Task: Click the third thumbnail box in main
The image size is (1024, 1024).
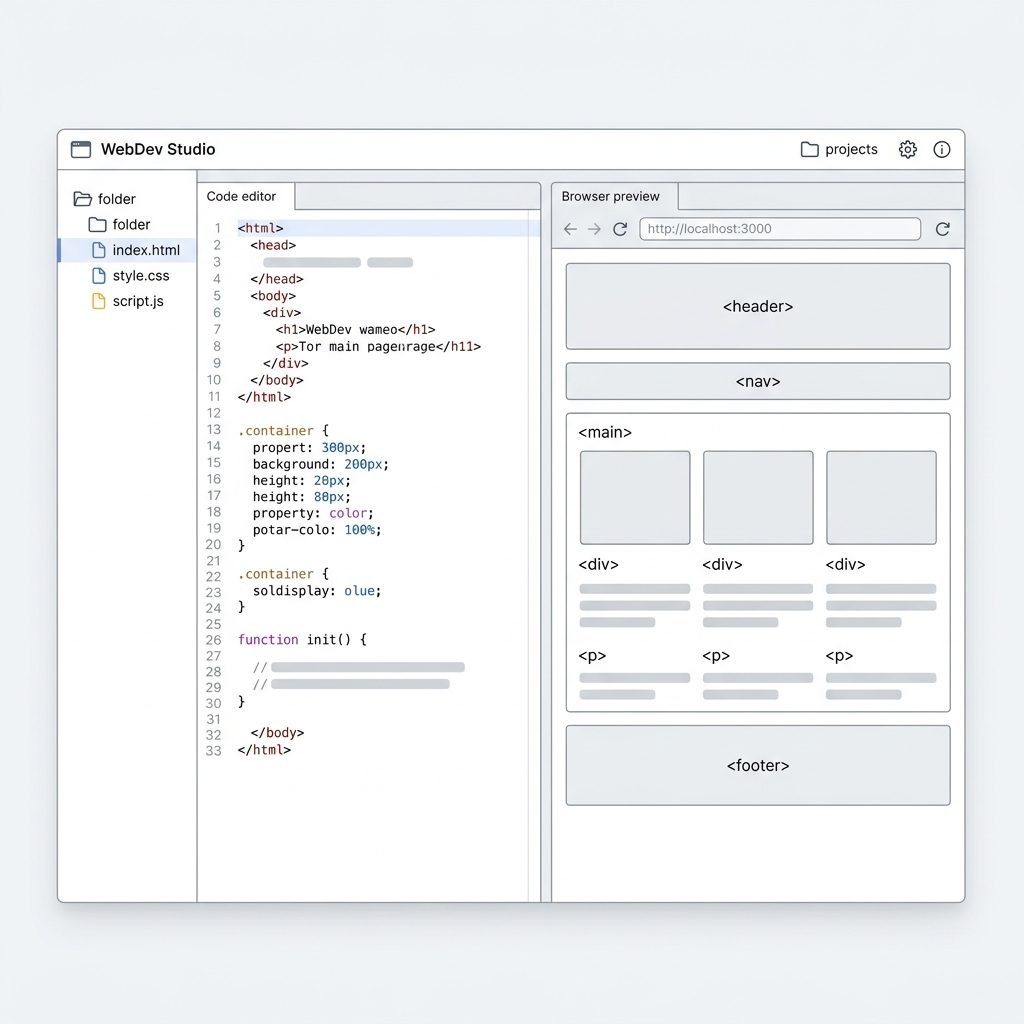Action: [881, 498]
